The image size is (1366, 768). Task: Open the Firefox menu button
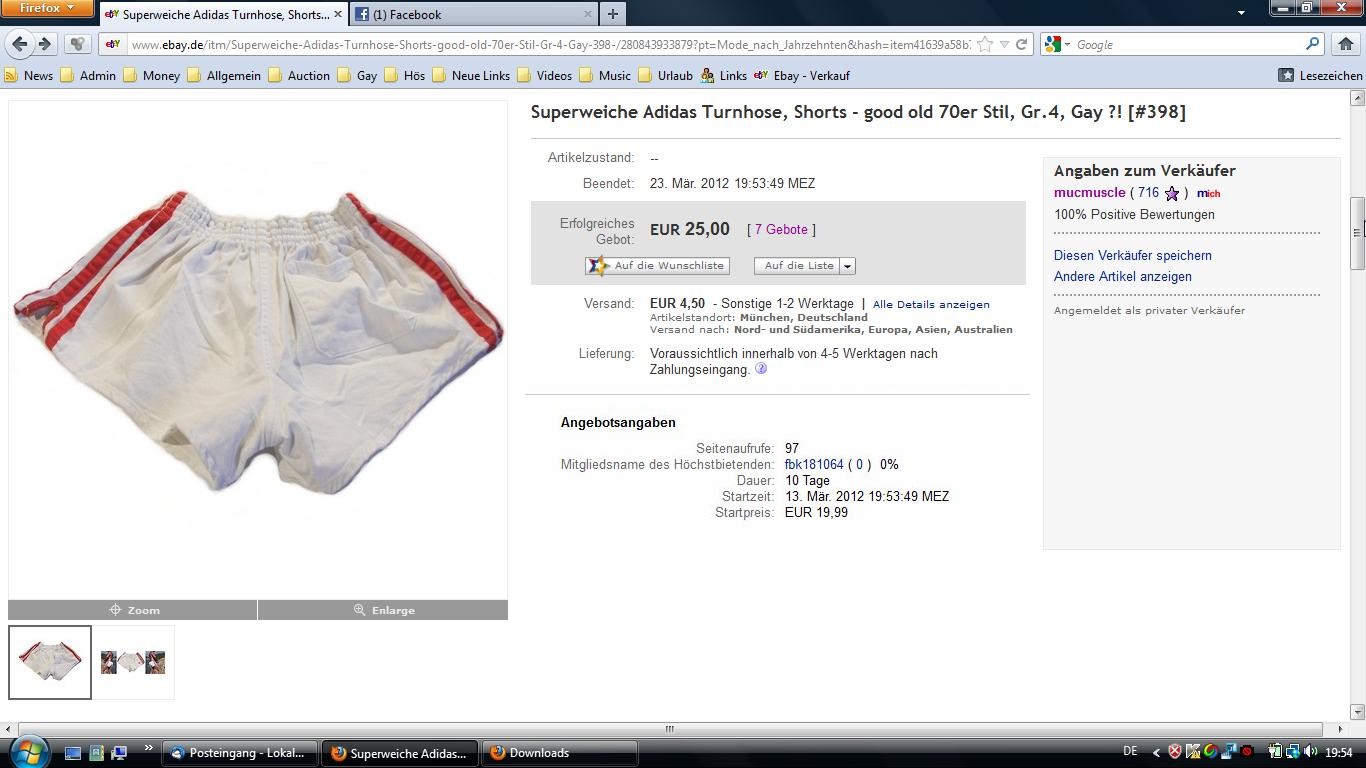[x=47, y=8]
